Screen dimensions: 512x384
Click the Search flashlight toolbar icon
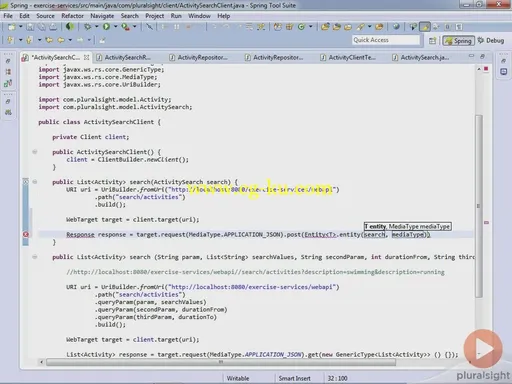click(x=360, y=27)
